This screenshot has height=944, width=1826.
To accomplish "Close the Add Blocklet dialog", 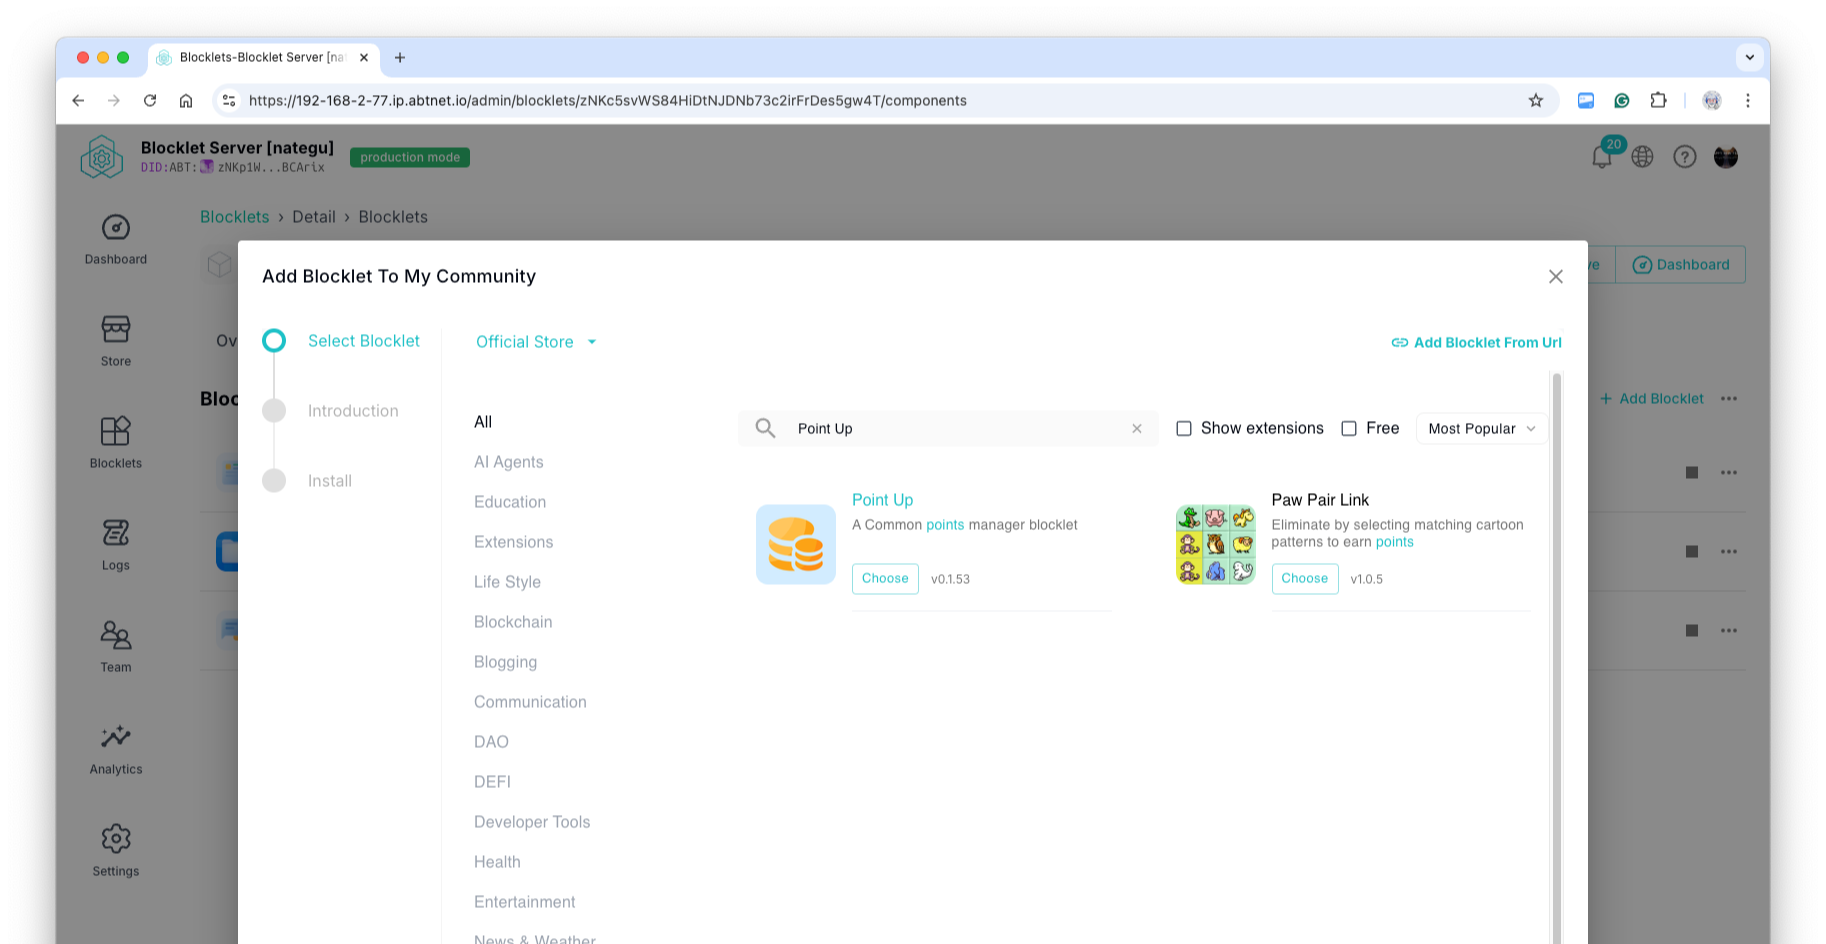I will tap(1555, 276).
